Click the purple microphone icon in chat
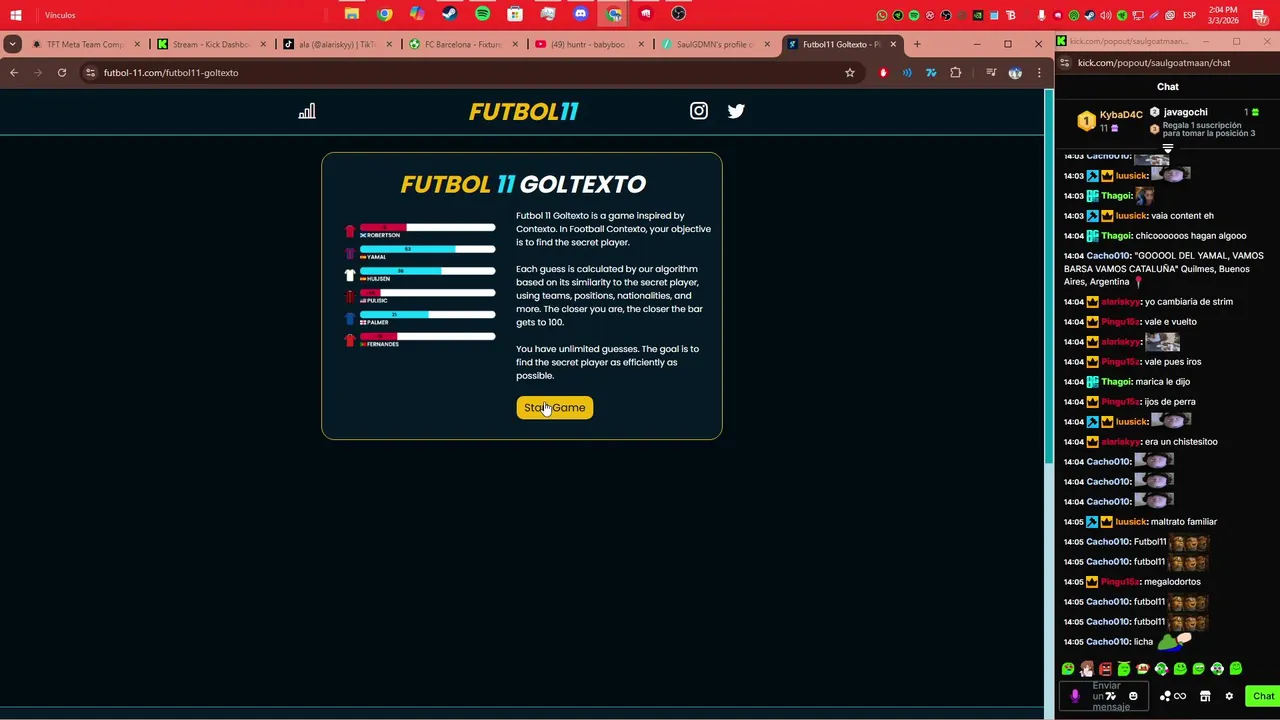The height and width of the screenshot is (720, 1280). click(x=1075, y=696)
